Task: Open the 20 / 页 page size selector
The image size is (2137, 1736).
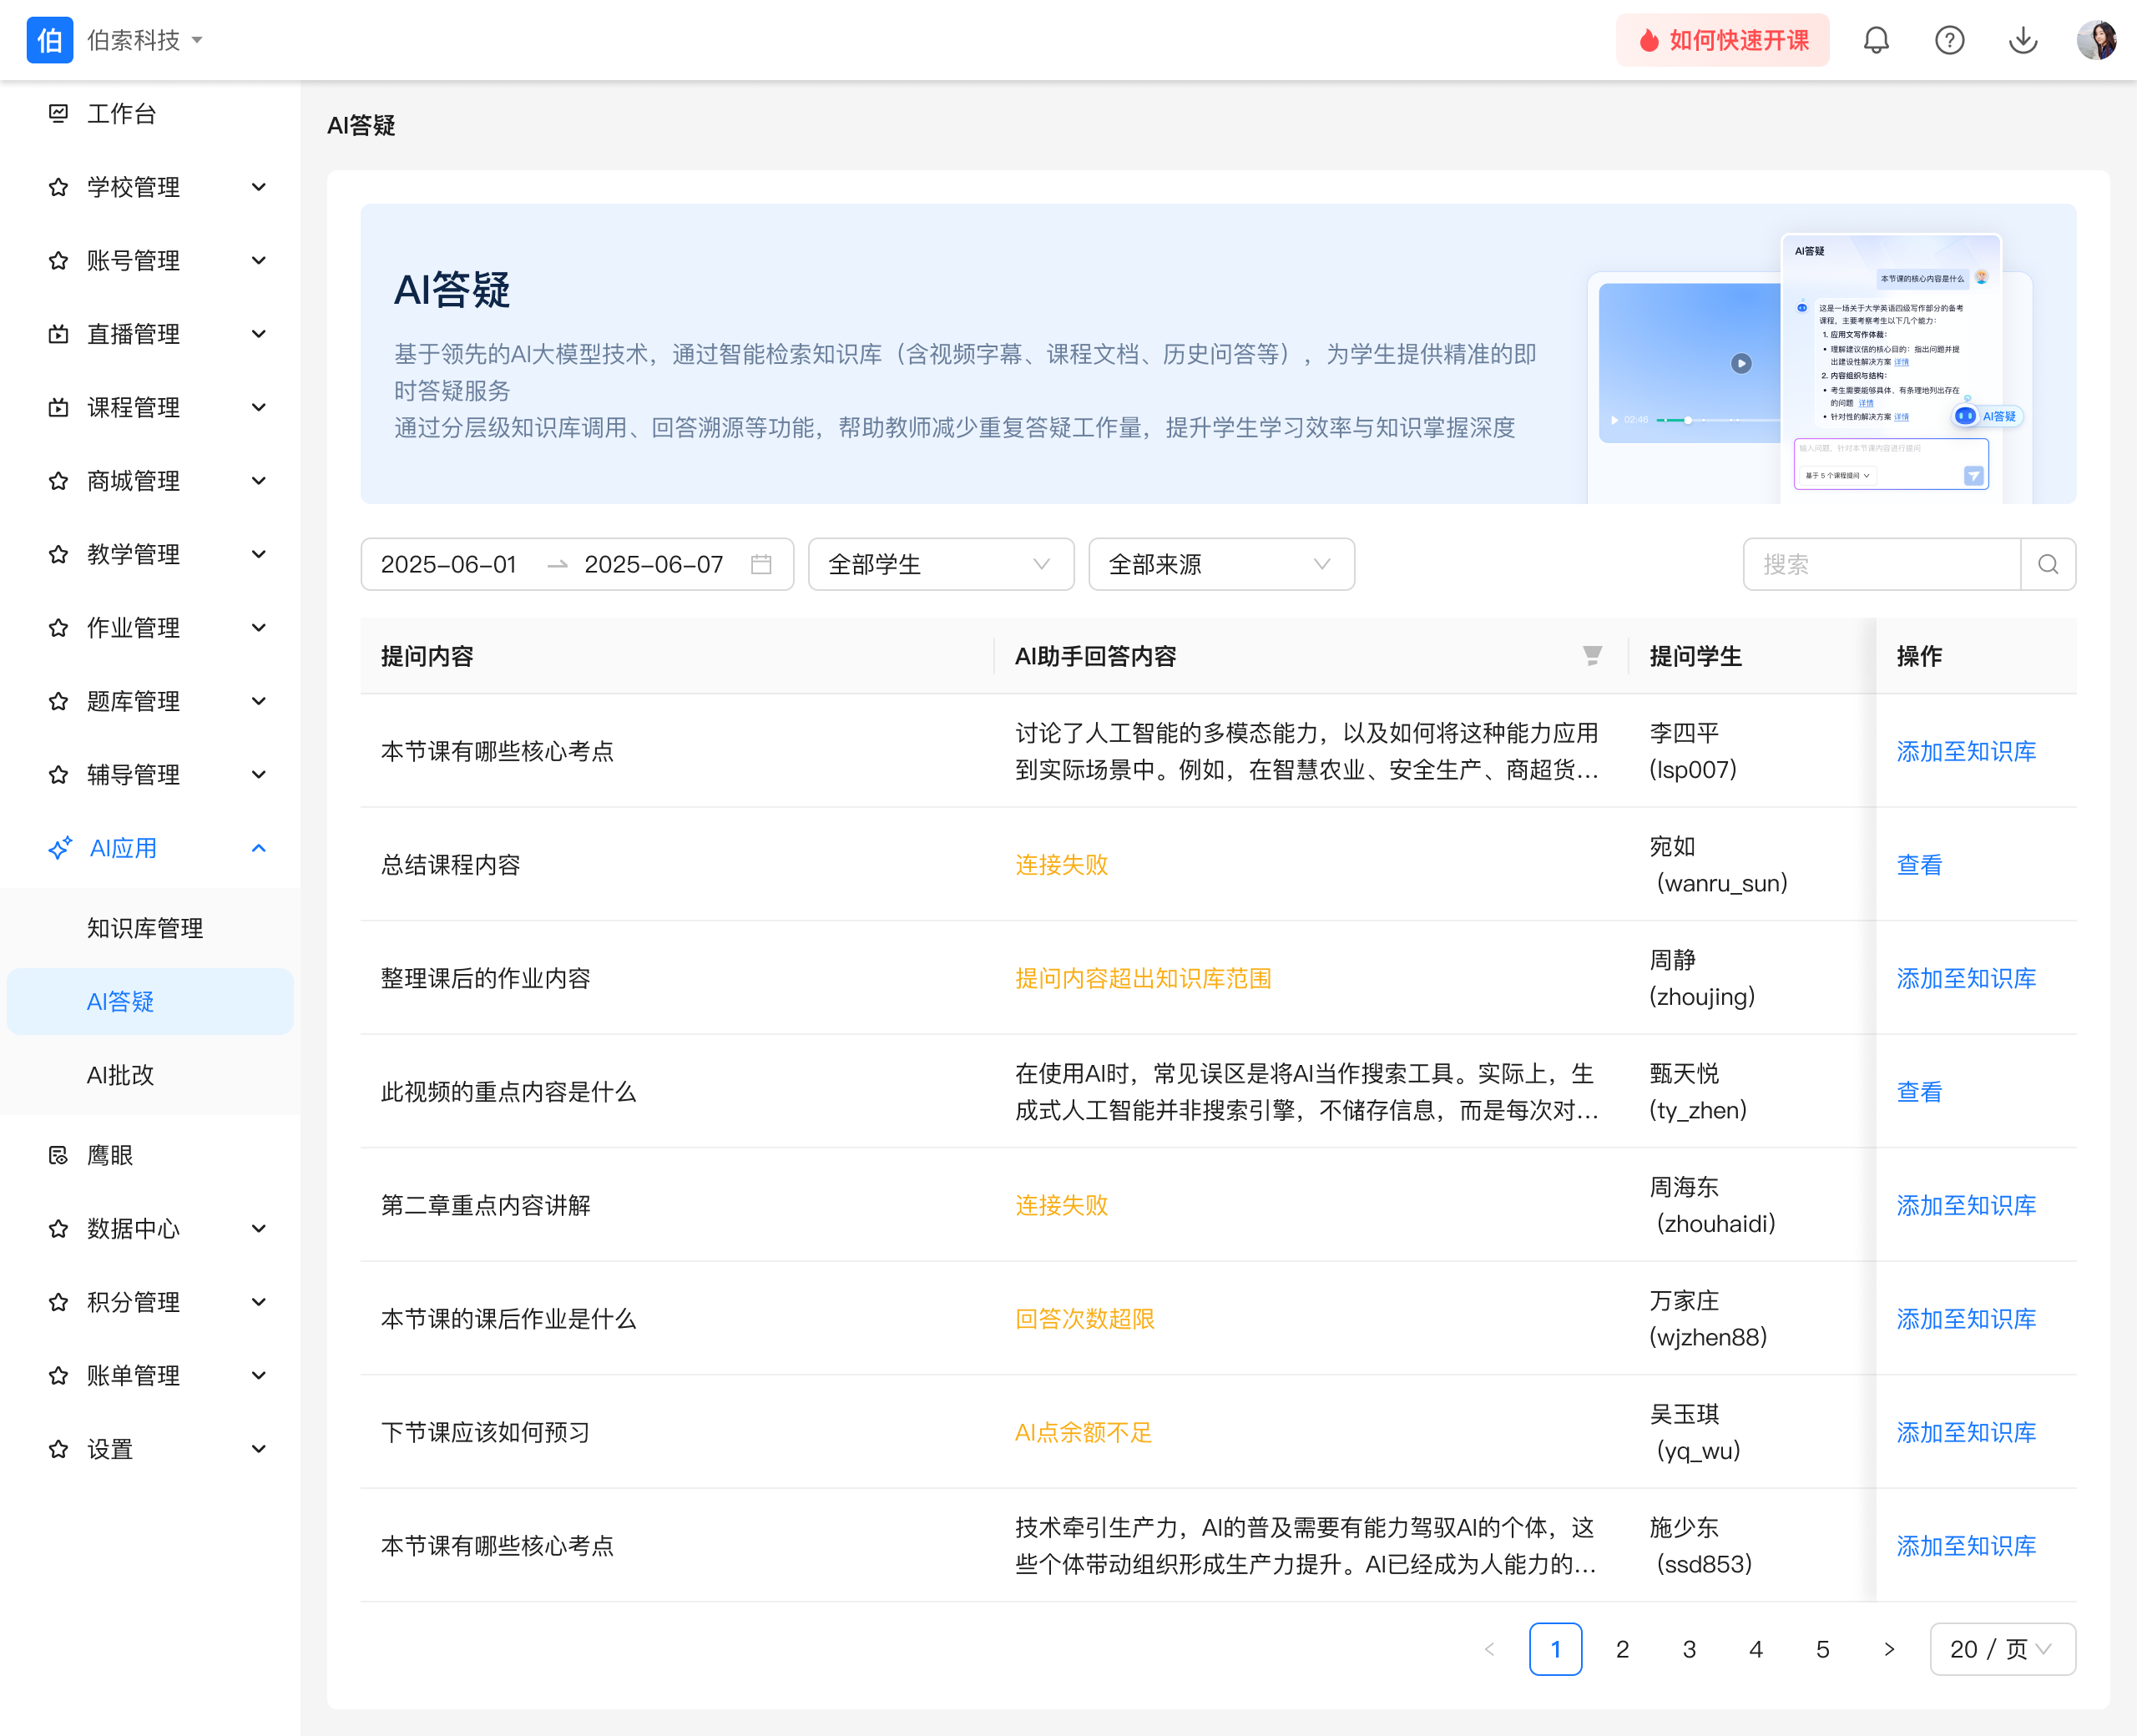Action: click(x=2001, y=1649)
